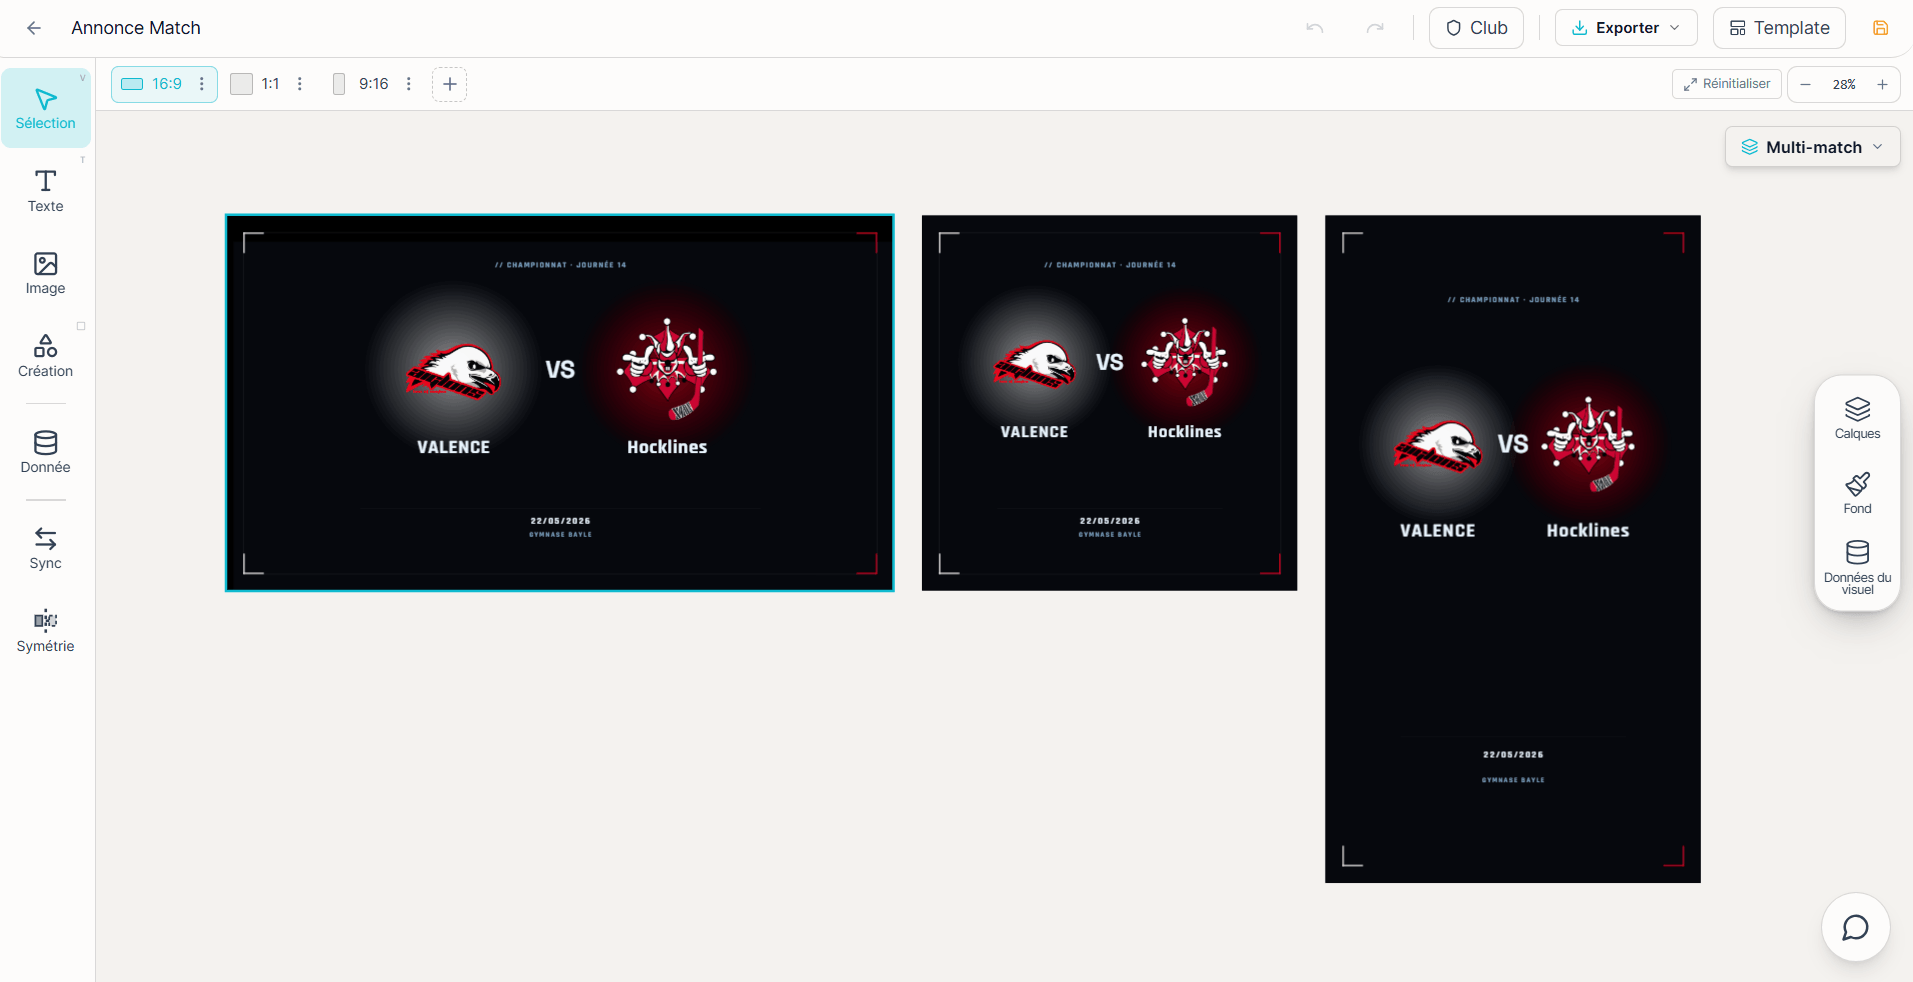Select the VS text in the 1:1 canvas
The image size is (1913, 982).
(x=1109, y=362)
